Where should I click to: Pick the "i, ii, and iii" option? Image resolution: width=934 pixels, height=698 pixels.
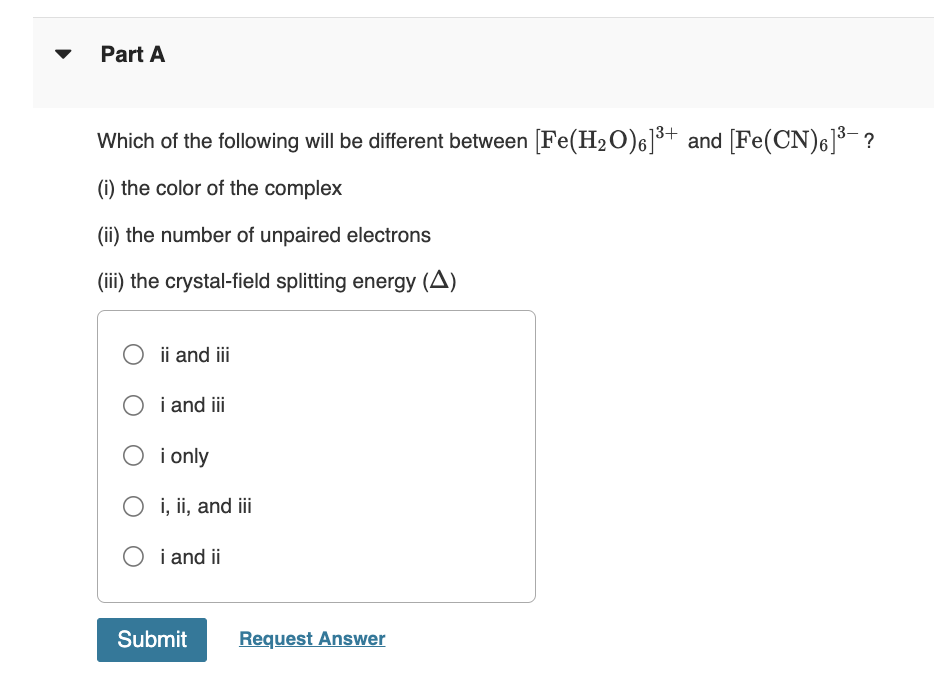pos(133,506)
